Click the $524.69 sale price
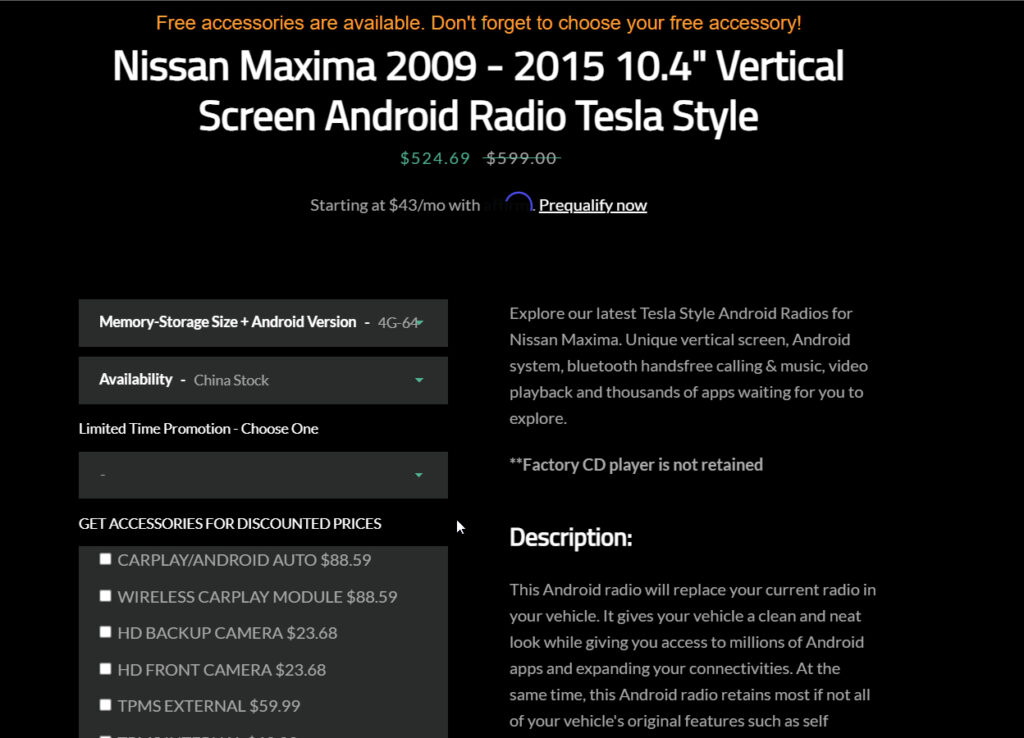1024x738 pixels. [435, 158]
